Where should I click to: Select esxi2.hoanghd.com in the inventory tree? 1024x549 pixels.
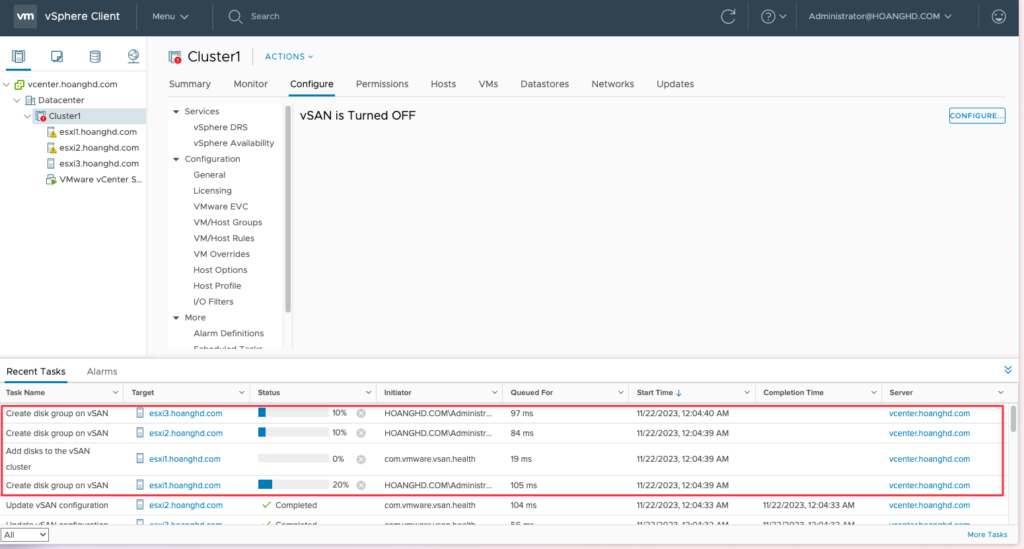[x=99, y=148]
